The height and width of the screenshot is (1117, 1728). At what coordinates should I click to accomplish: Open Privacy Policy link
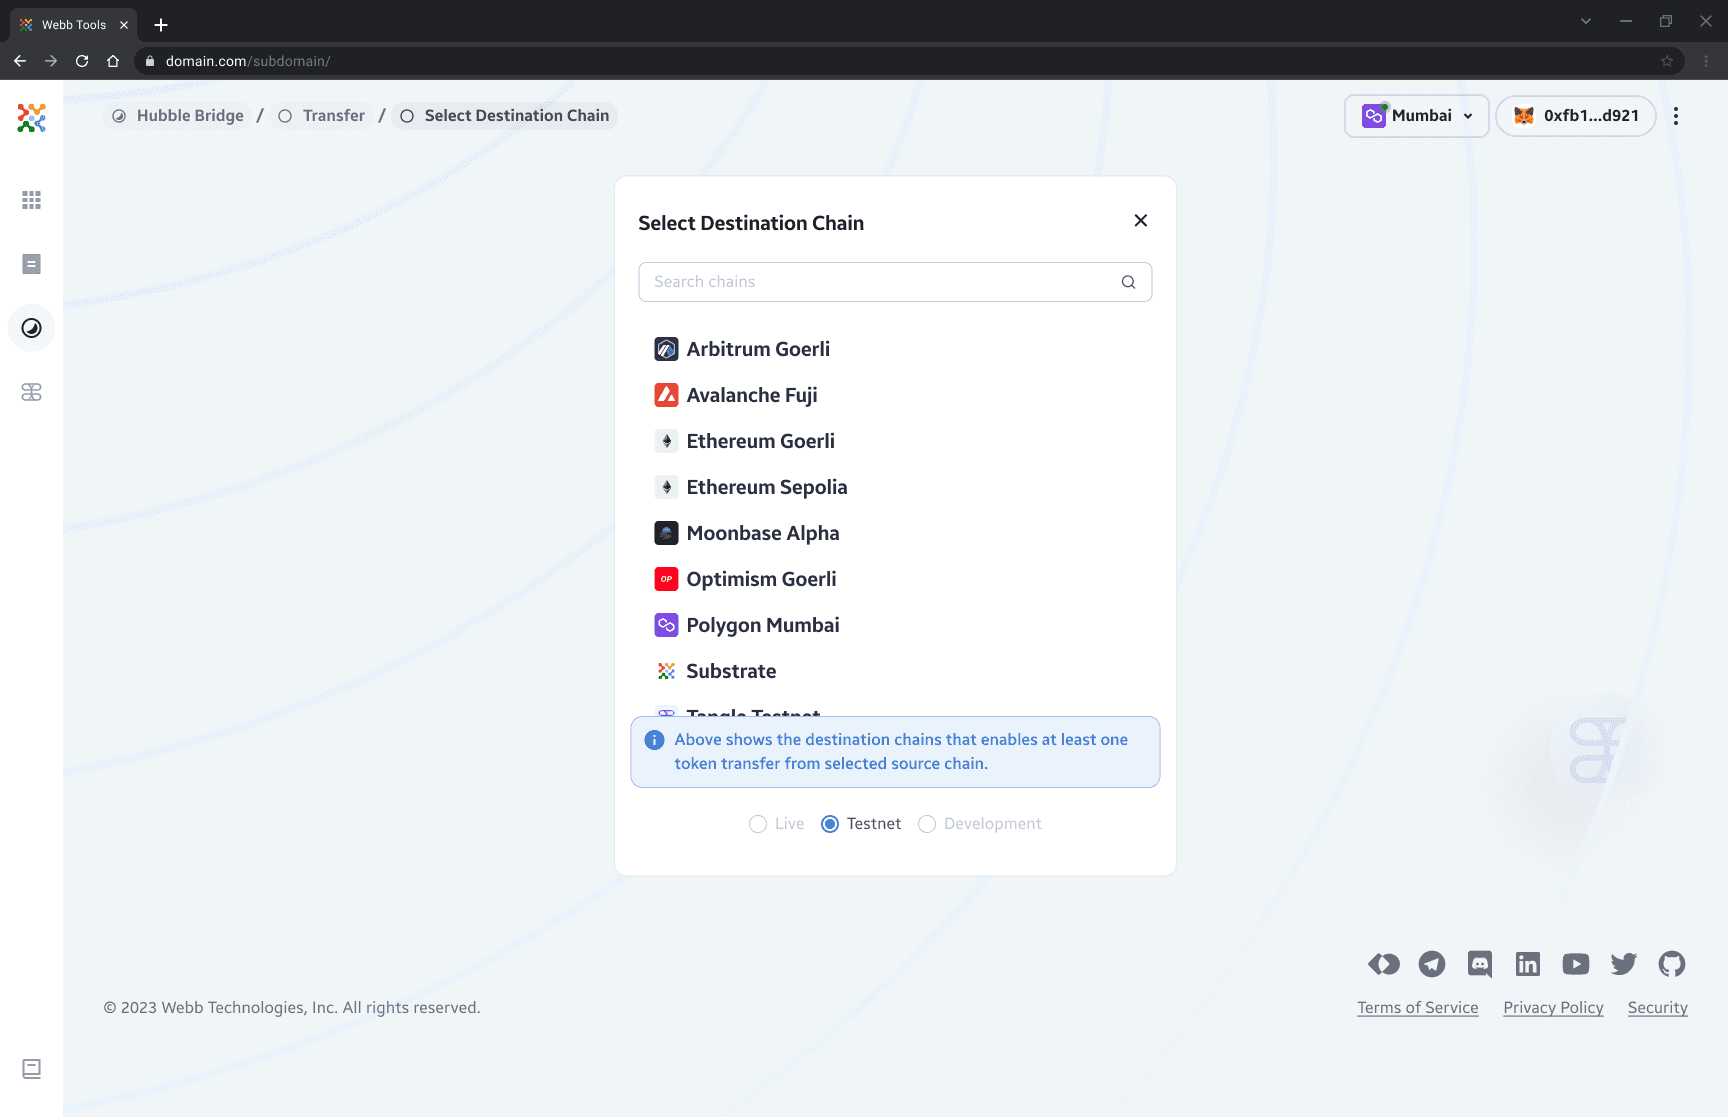[x=1553, y=1008]
